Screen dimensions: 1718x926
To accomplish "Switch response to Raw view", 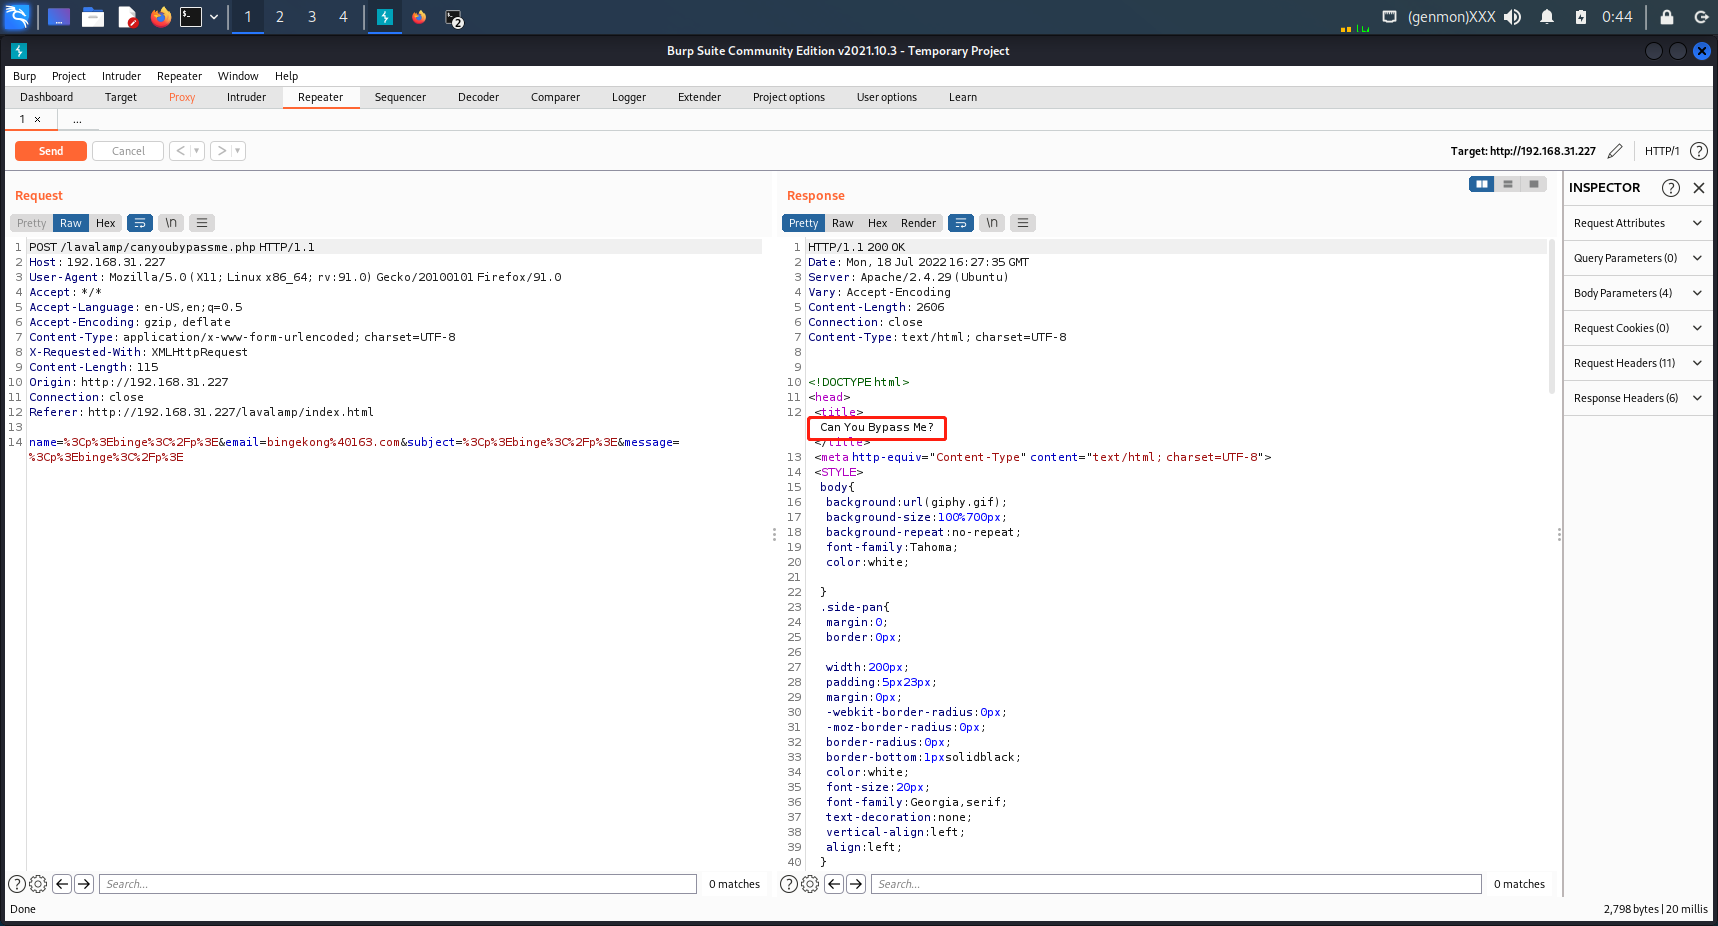I will pos(843,223).
